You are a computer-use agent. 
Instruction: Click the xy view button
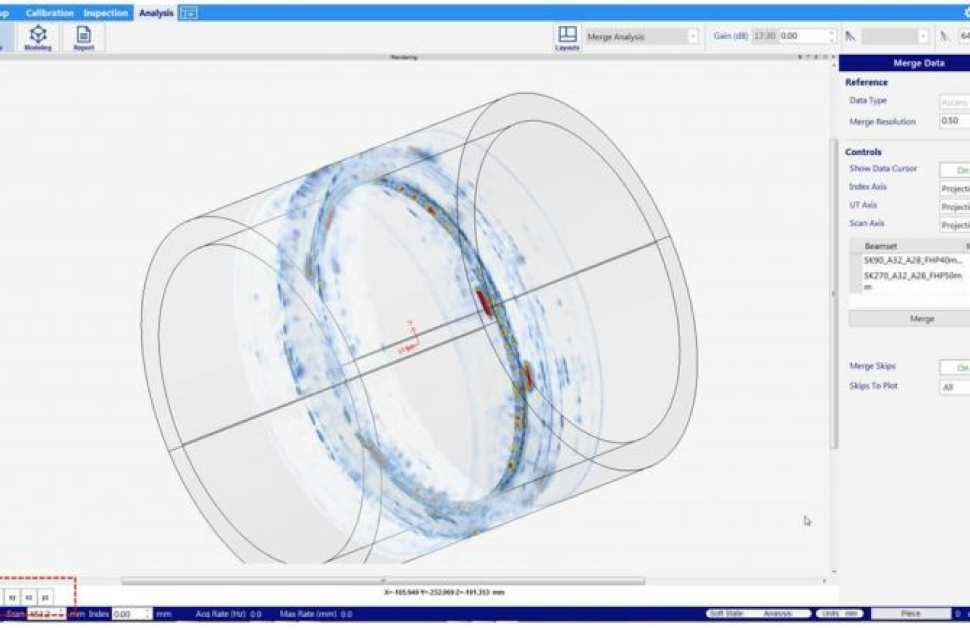(x=12, y=597)
